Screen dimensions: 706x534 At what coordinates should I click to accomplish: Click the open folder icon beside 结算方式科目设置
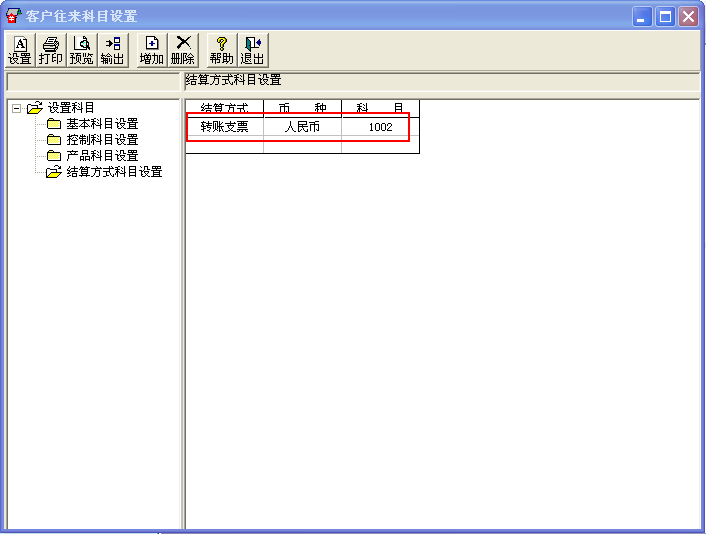tap(54, 172)
